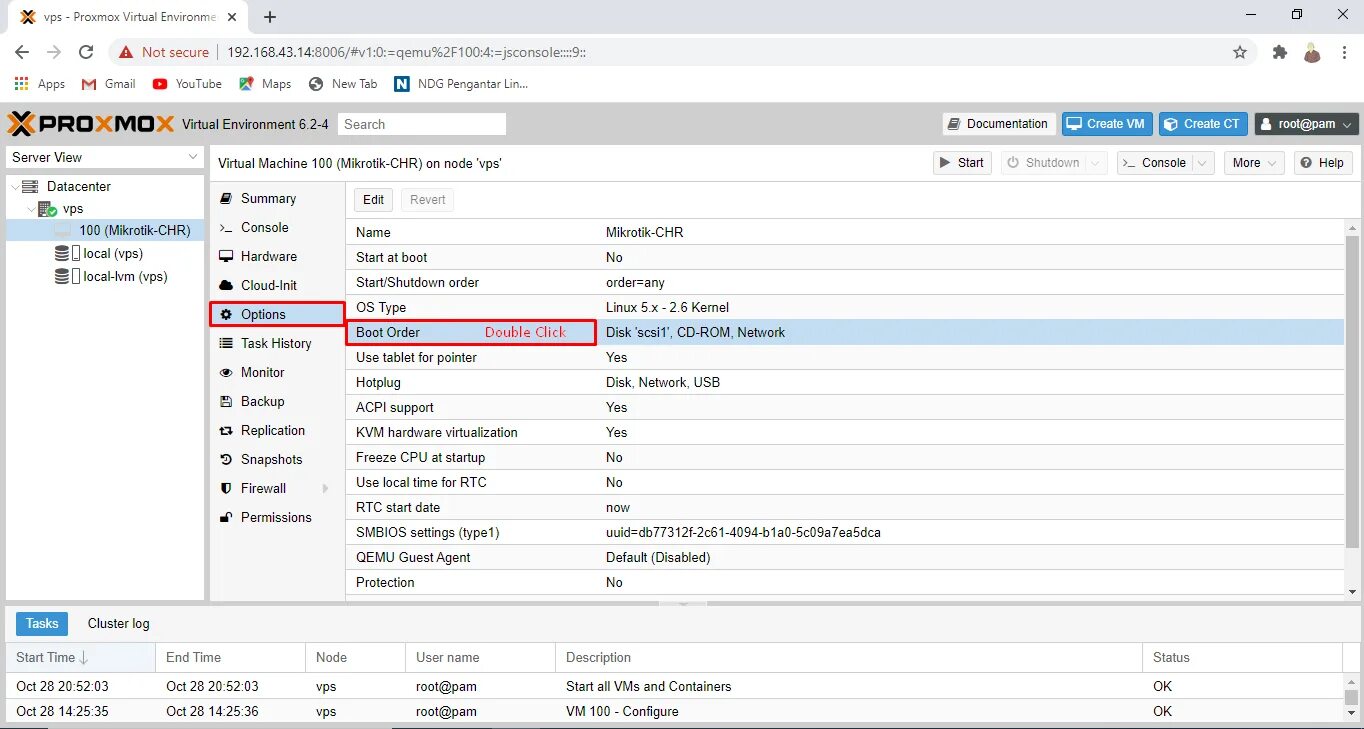Select the SMBIOS settings row

(x=845, y=532)
